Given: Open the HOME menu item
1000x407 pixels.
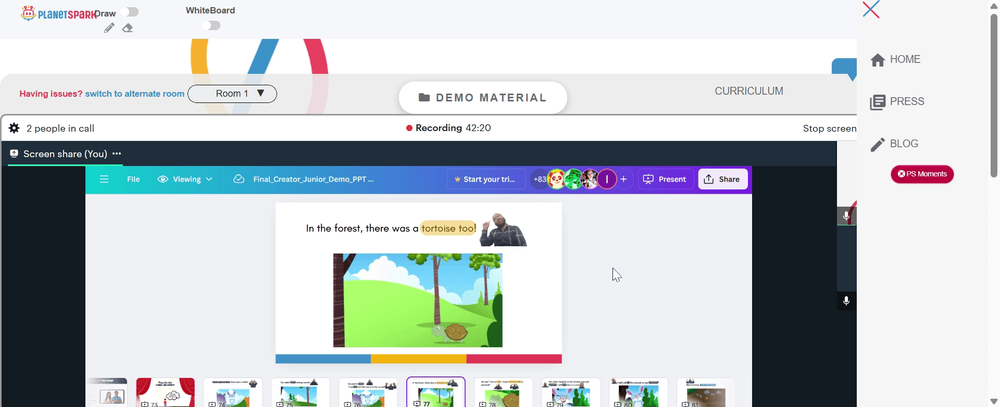Looking at the screenshot, I should (x=905, y=59).
